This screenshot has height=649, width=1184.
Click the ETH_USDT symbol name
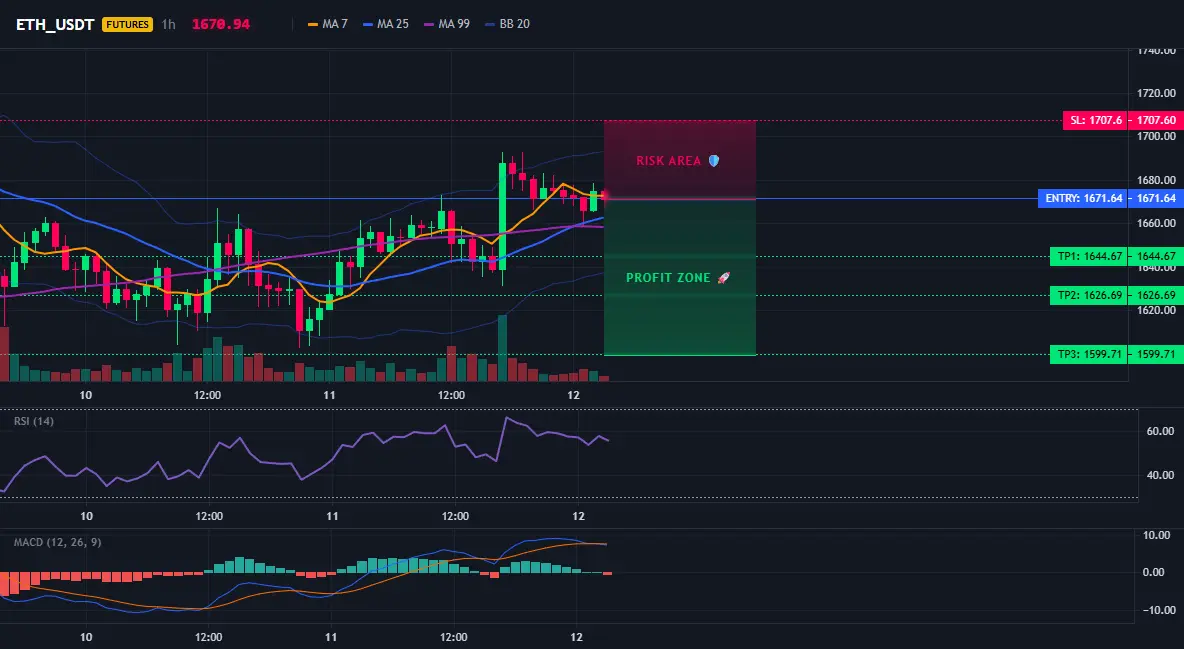point(55,24)
